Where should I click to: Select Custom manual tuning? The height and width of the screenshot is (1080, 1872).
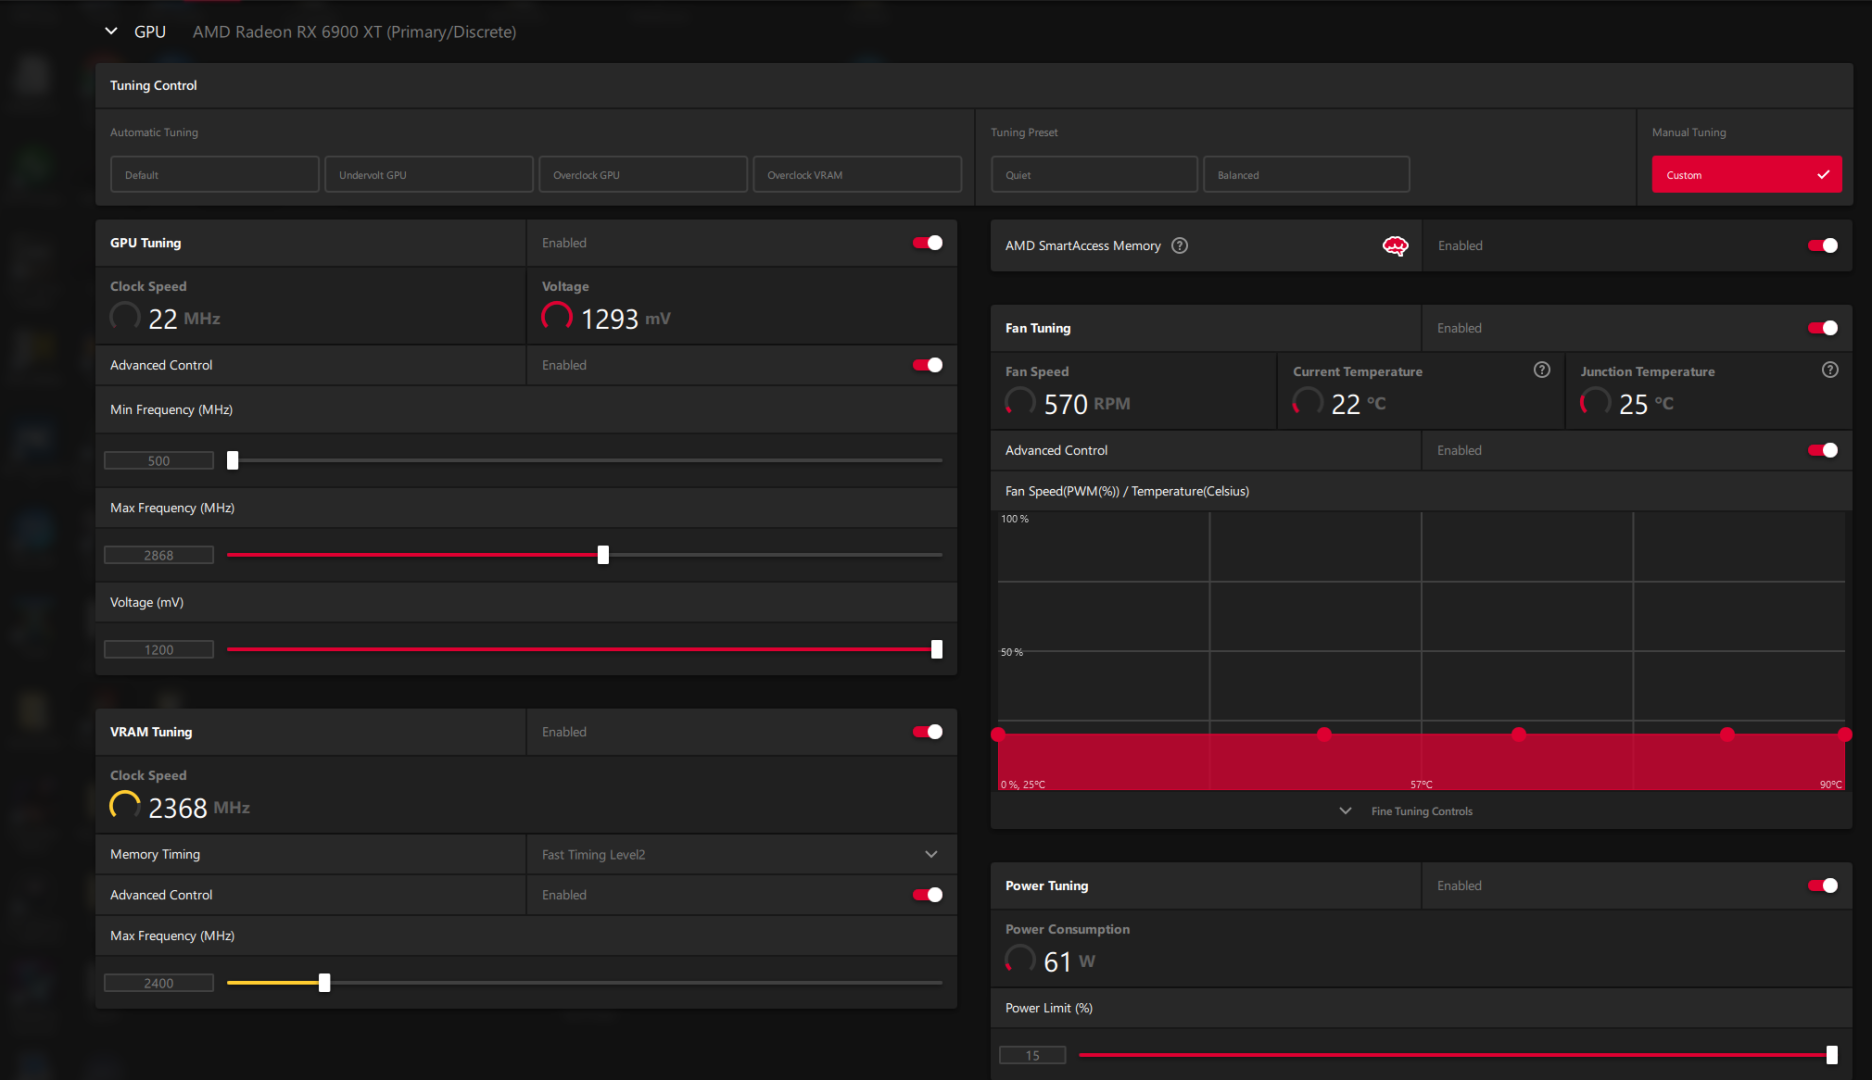coord(1746,175)
